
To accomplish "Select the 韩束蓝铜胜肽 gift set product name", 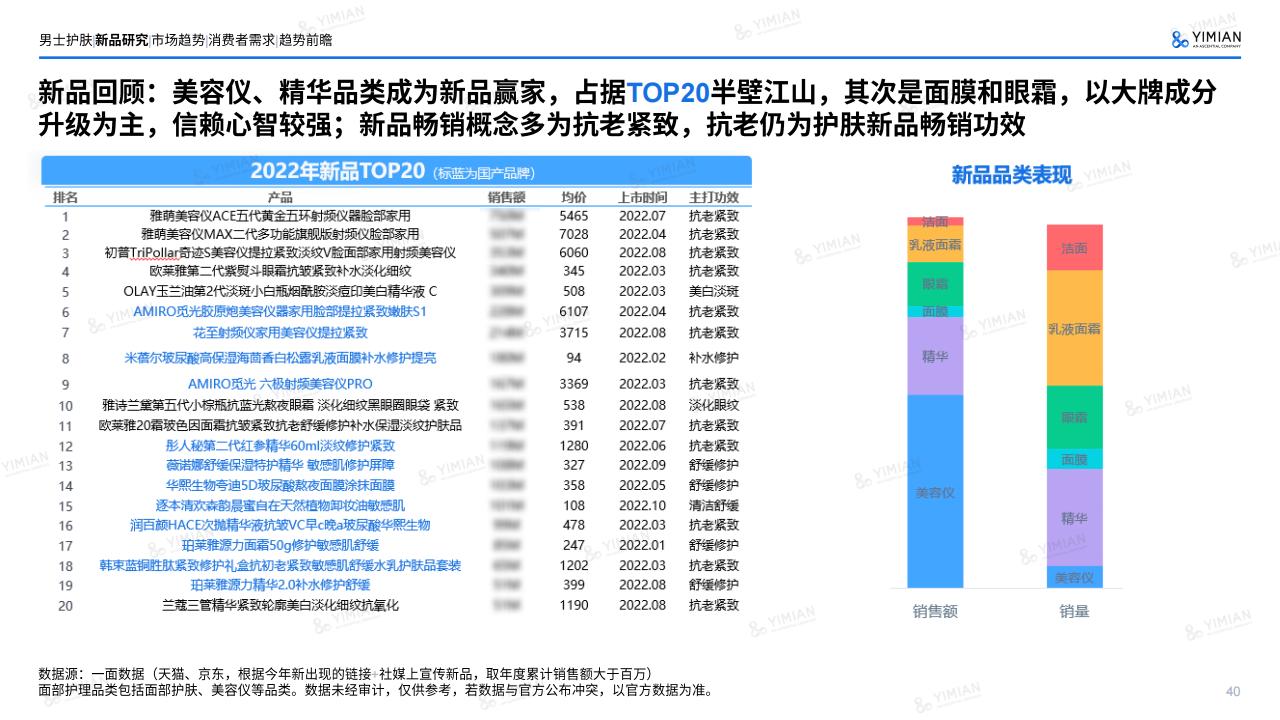I will point(281,565).
